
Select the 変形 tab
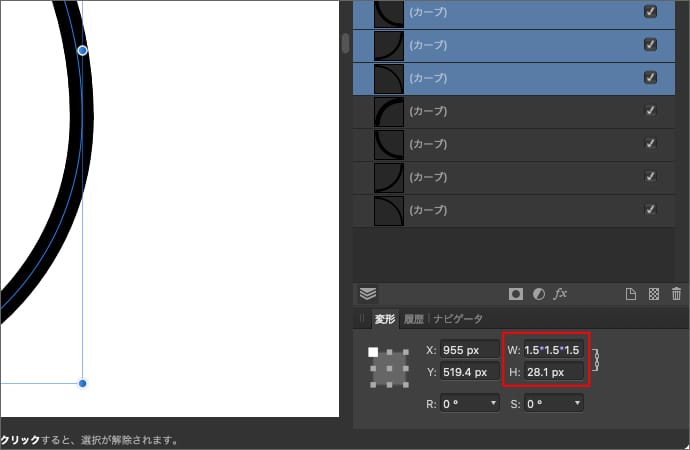(x=385, y=319)
